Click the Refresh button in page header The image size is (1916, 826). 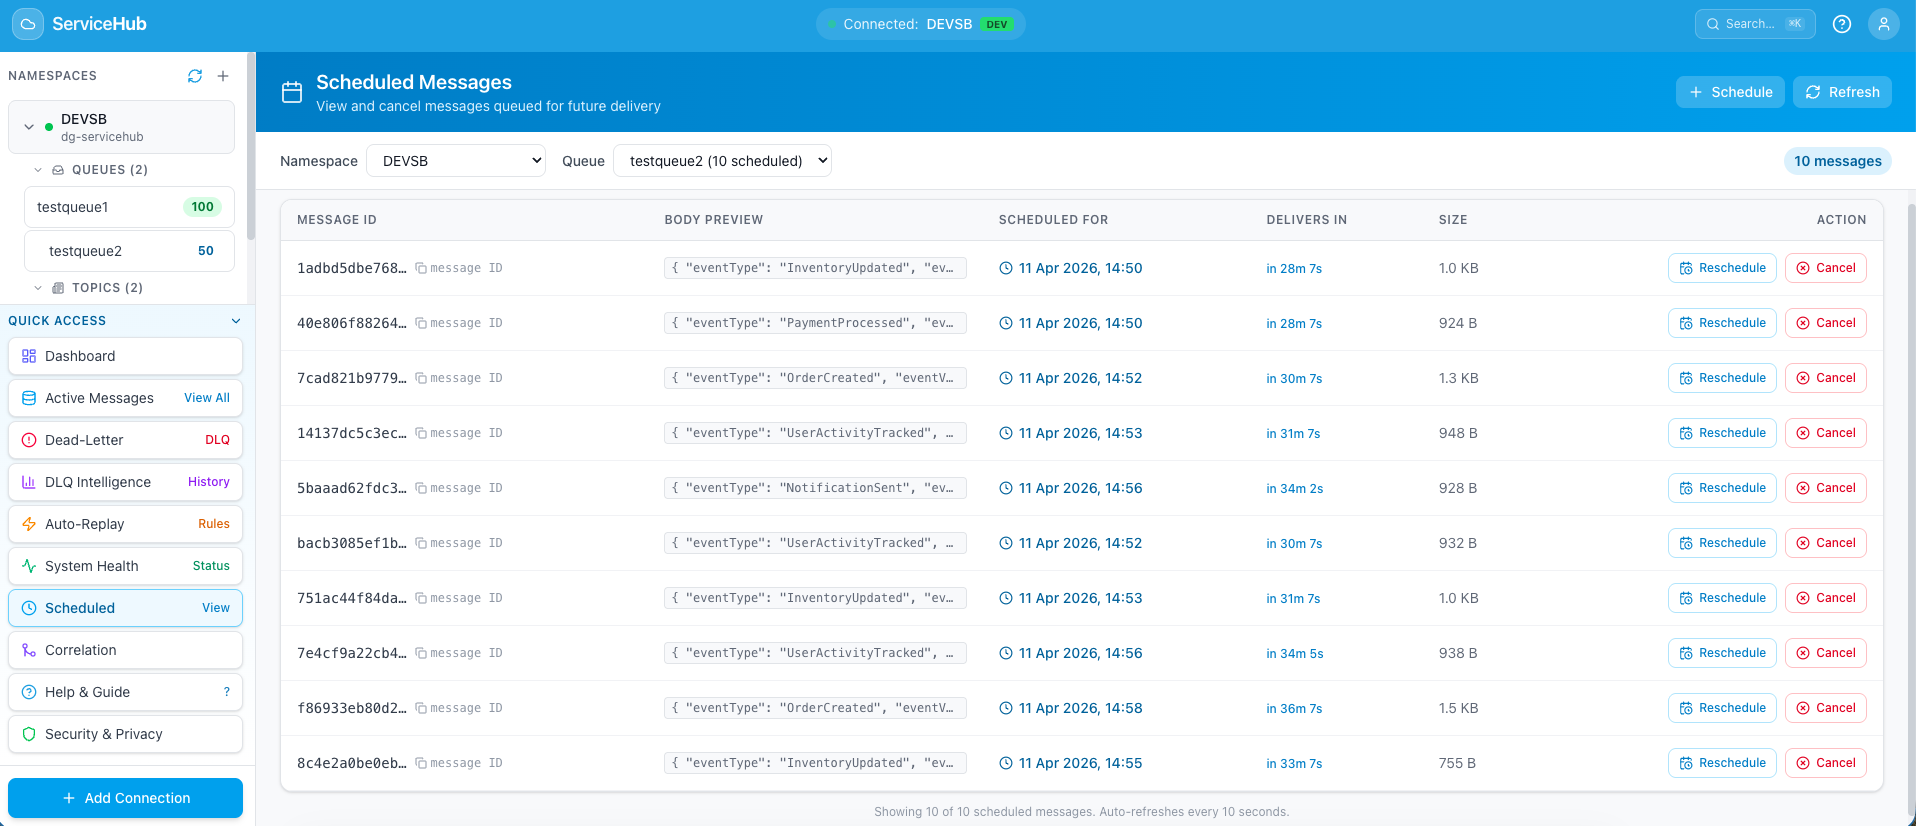(x=1842, y=92)
